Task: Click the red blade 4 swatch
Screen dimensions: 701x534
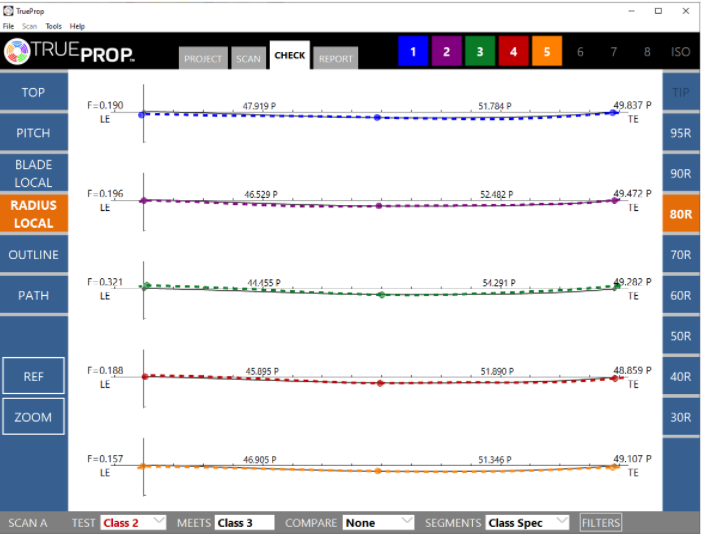Action: pyautogui.click(x=514, y=51)
